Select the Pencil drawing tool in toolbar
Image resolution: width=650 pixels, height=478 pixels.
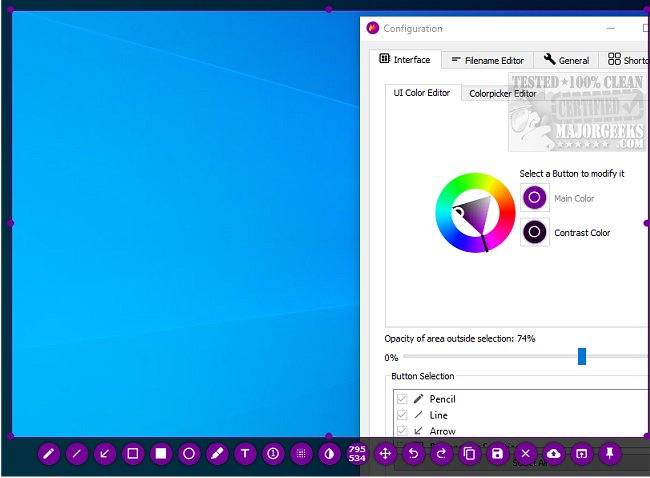[49, 454]
